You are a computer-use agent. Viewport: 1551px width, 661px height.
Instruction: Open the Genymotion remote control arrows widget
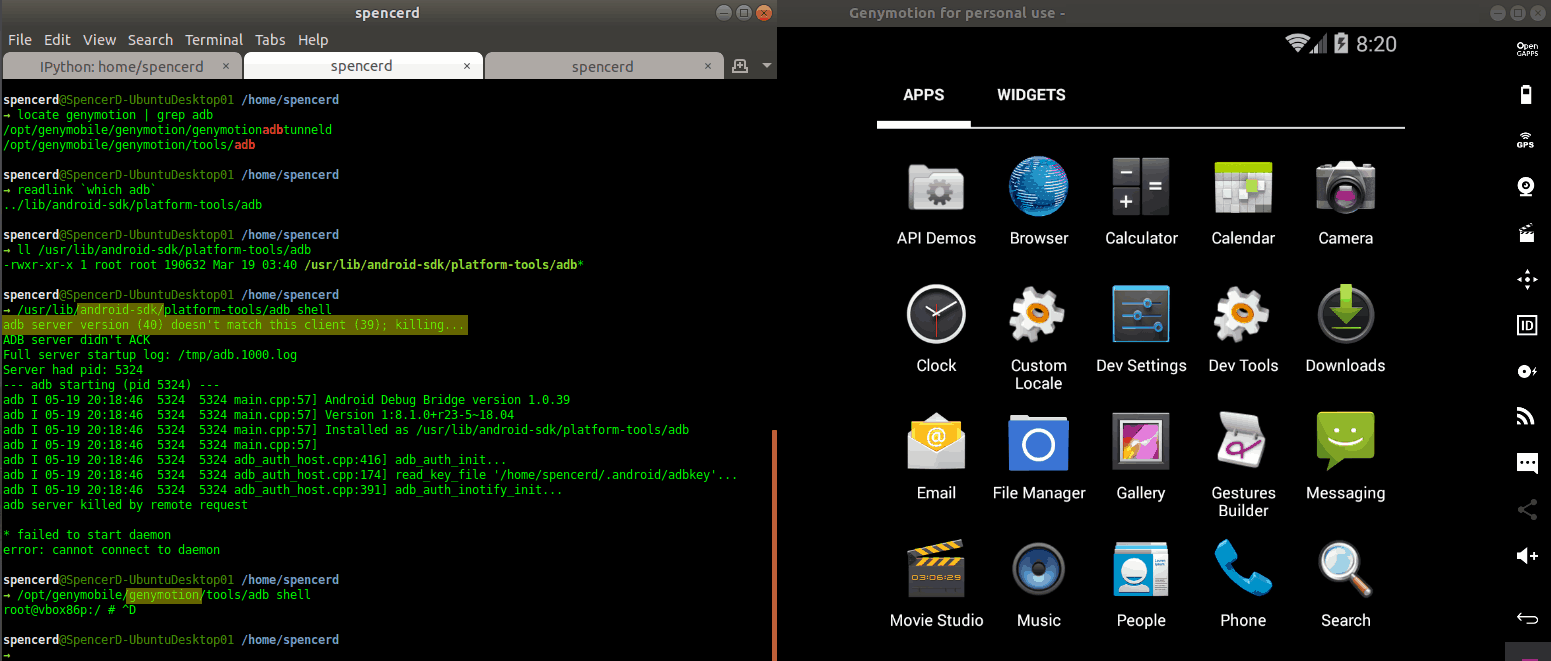(x=1527, y=280)
